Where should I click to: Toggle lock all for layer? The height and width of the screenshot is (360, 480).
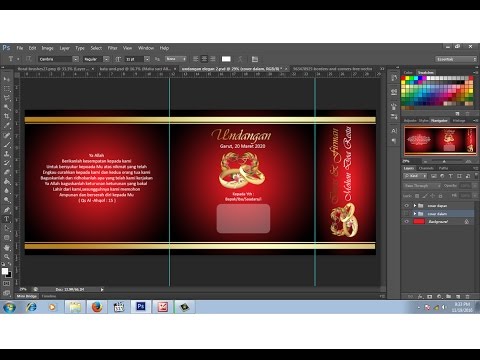(441, 196)
